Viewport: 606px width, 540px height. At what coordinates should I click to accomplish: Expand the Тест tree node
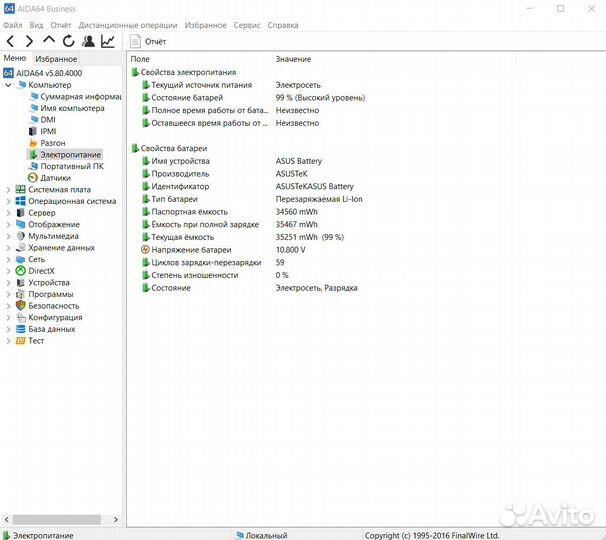tap(8, 341)
